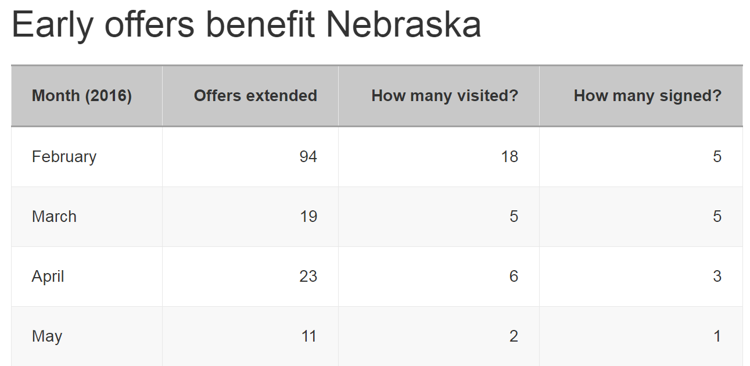Click the 'Offers extended' column header
This screenshot has height=366, width=750.
click(x=255, y=96)
